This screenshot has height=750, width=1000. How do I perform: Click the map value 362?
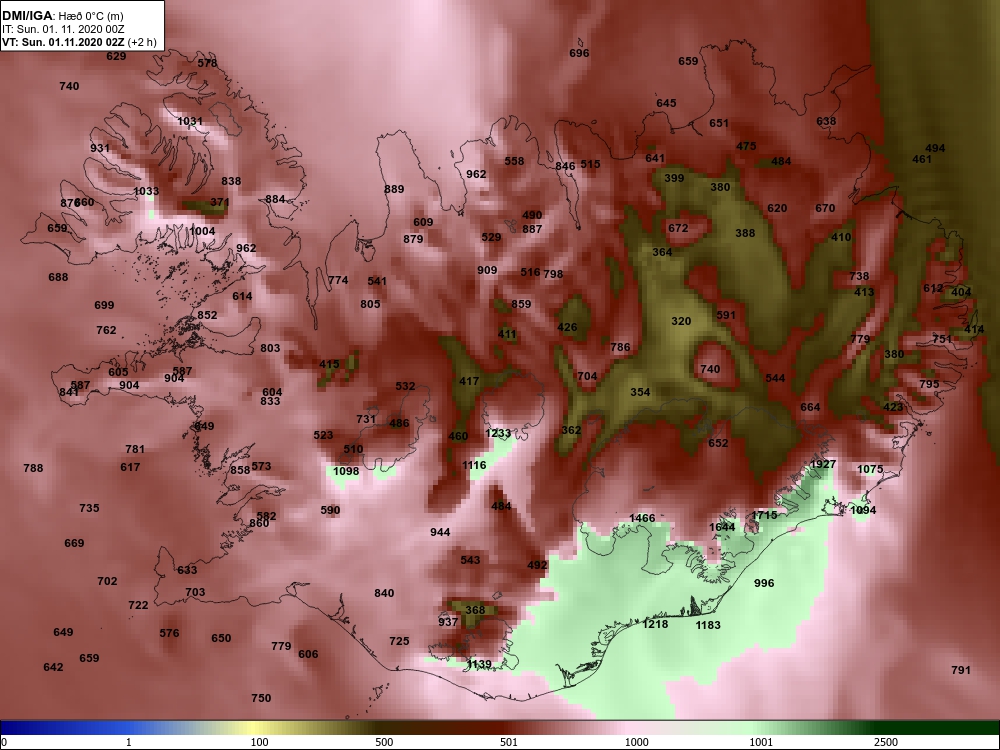click(x=571, y=430)
